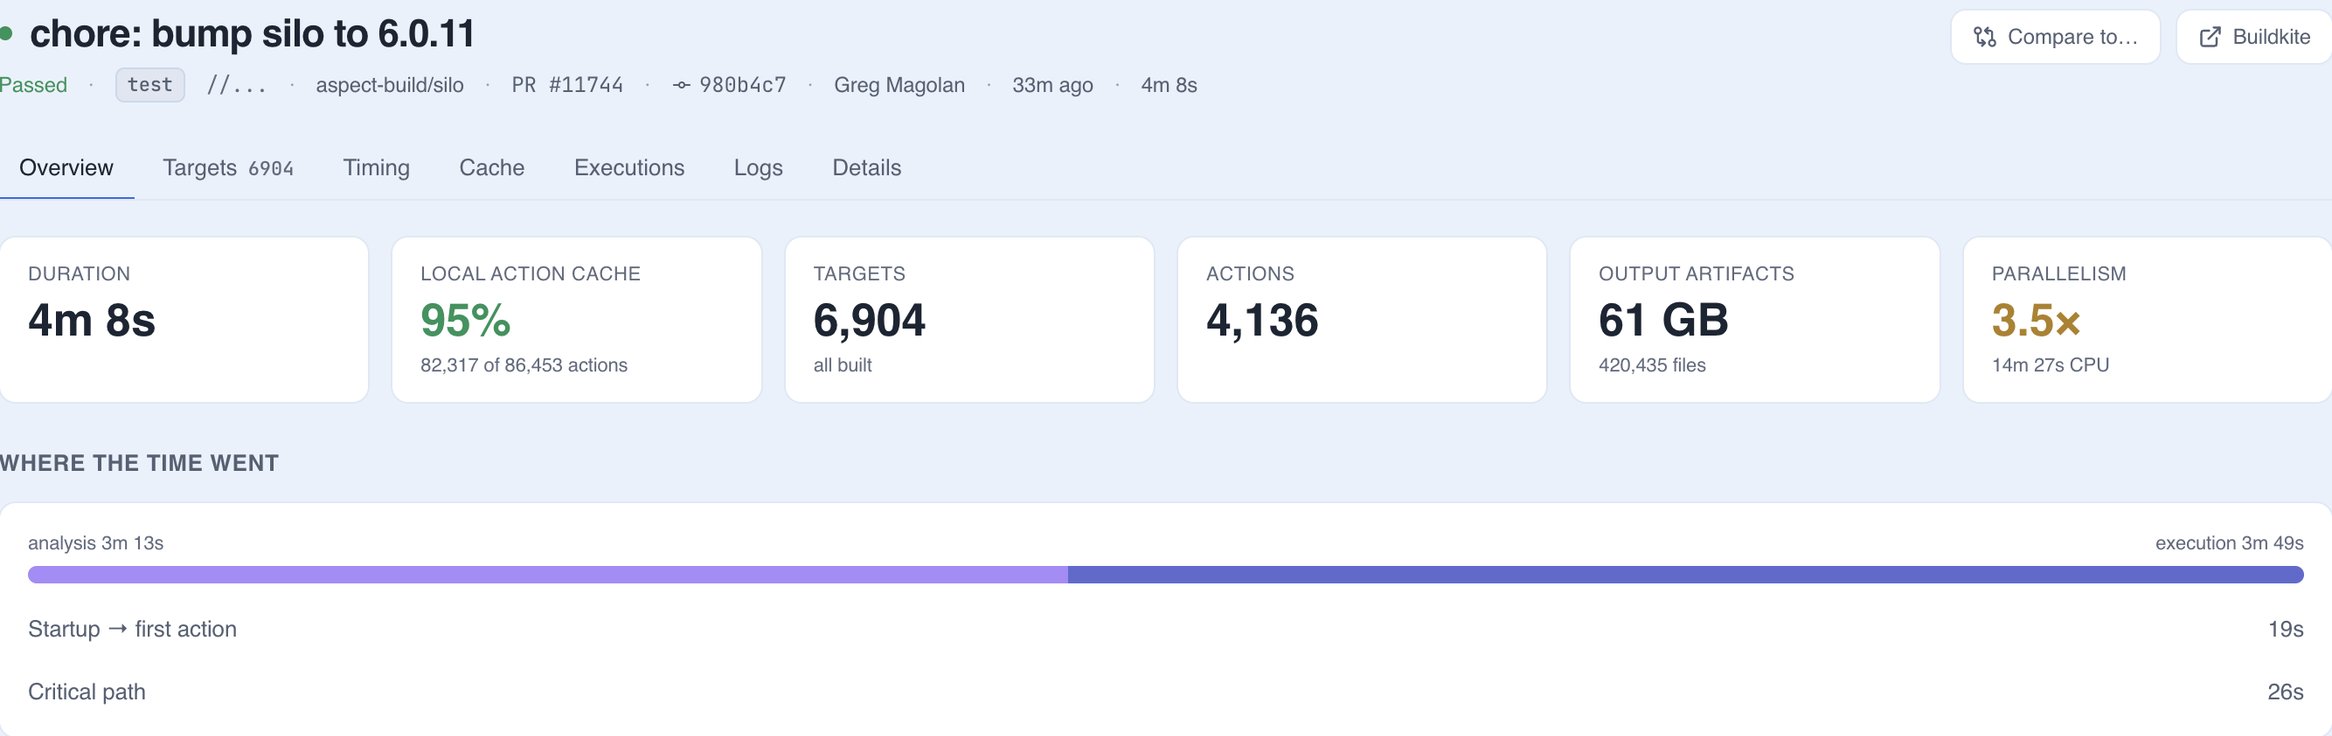Click the test command badge
Viewport: 2332px width, 736px height.
pyautogui.click(x=150, y=85)
